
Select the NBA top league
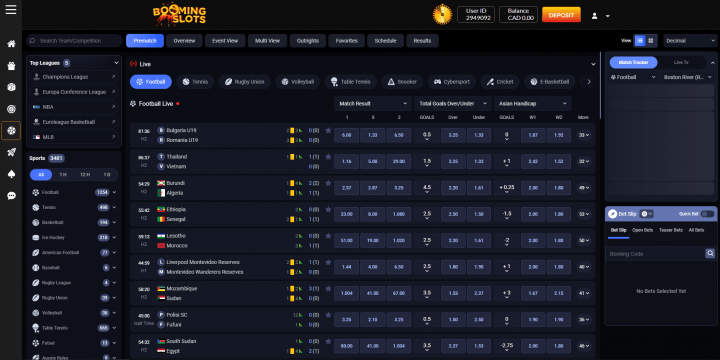point(74,107)
